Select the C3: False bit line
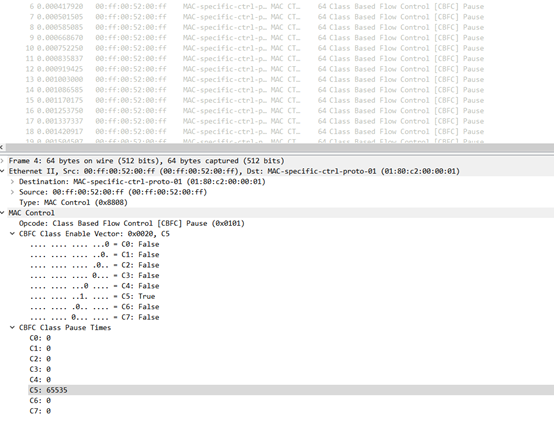 point(95,275)
